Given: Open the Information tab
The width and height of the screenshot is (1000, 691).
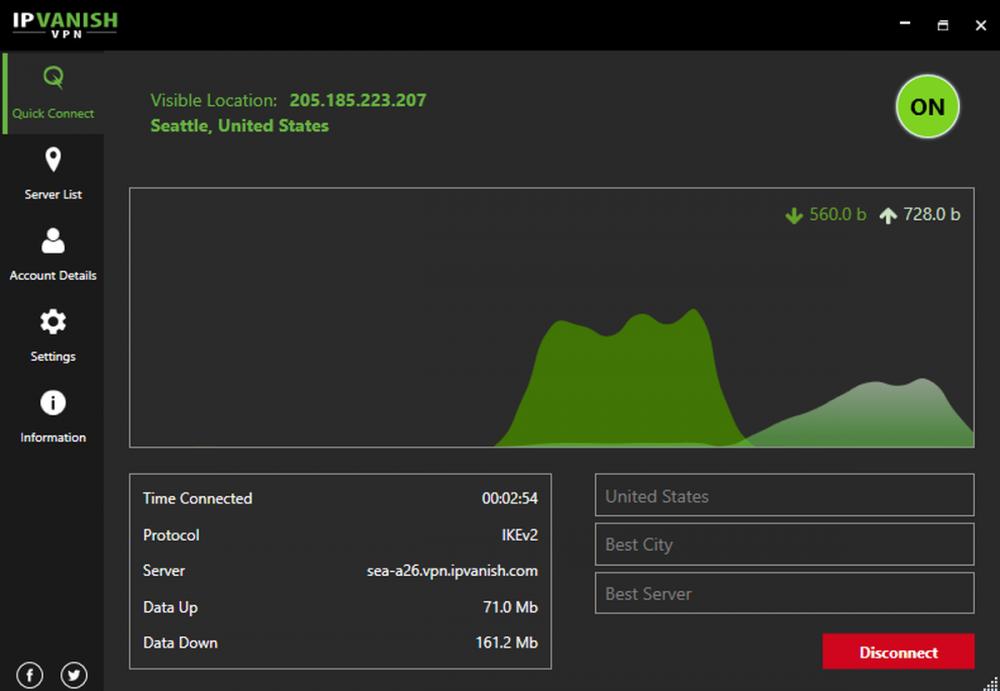Looking at the screenshot, I should pyautogui.click(x=53, y=417).
